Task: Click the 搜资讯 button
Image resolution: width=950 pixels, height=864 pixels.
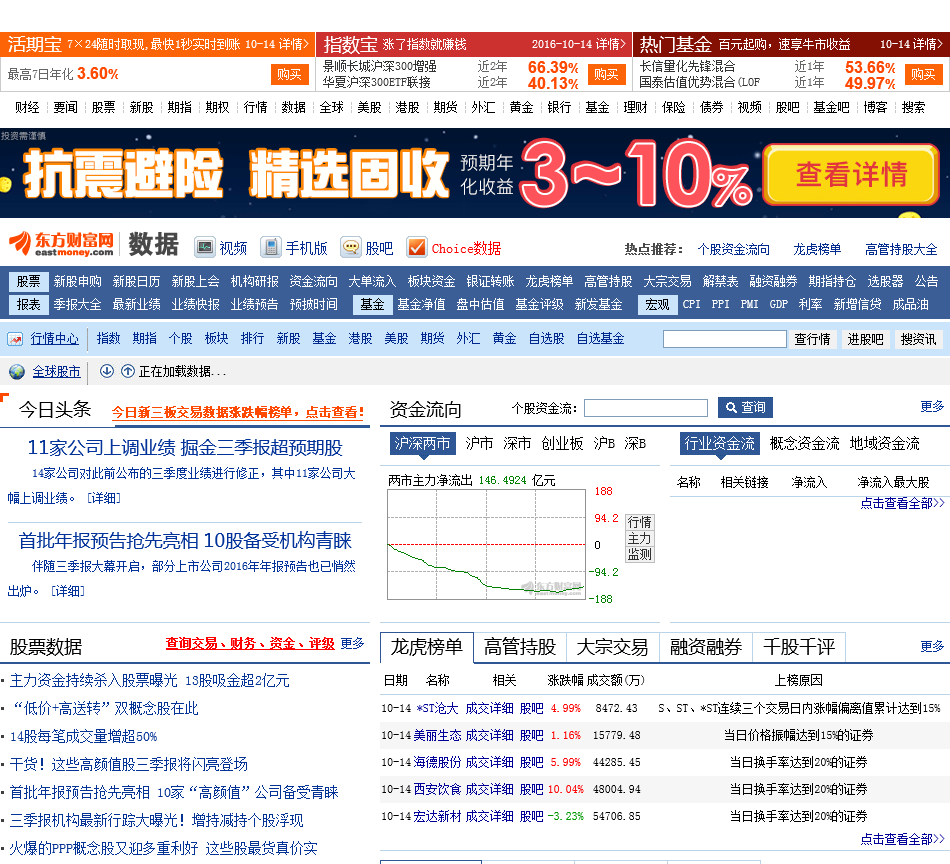Action: (x=918, y=339)
